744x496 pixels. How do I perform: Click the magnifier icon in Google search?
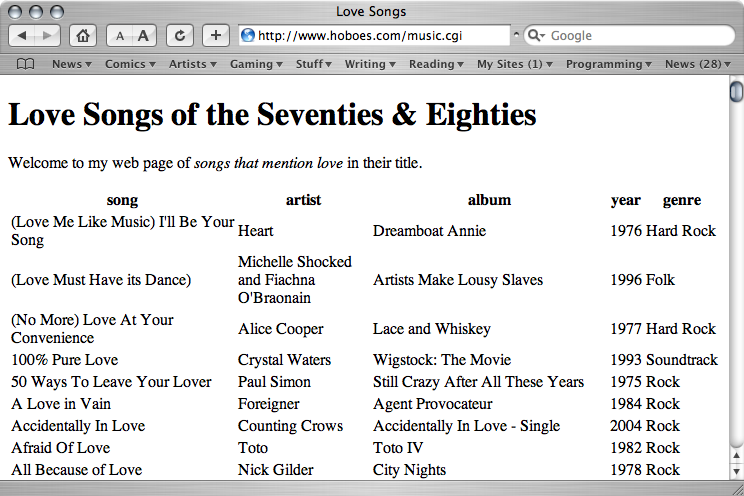click(x=537, y=36)
